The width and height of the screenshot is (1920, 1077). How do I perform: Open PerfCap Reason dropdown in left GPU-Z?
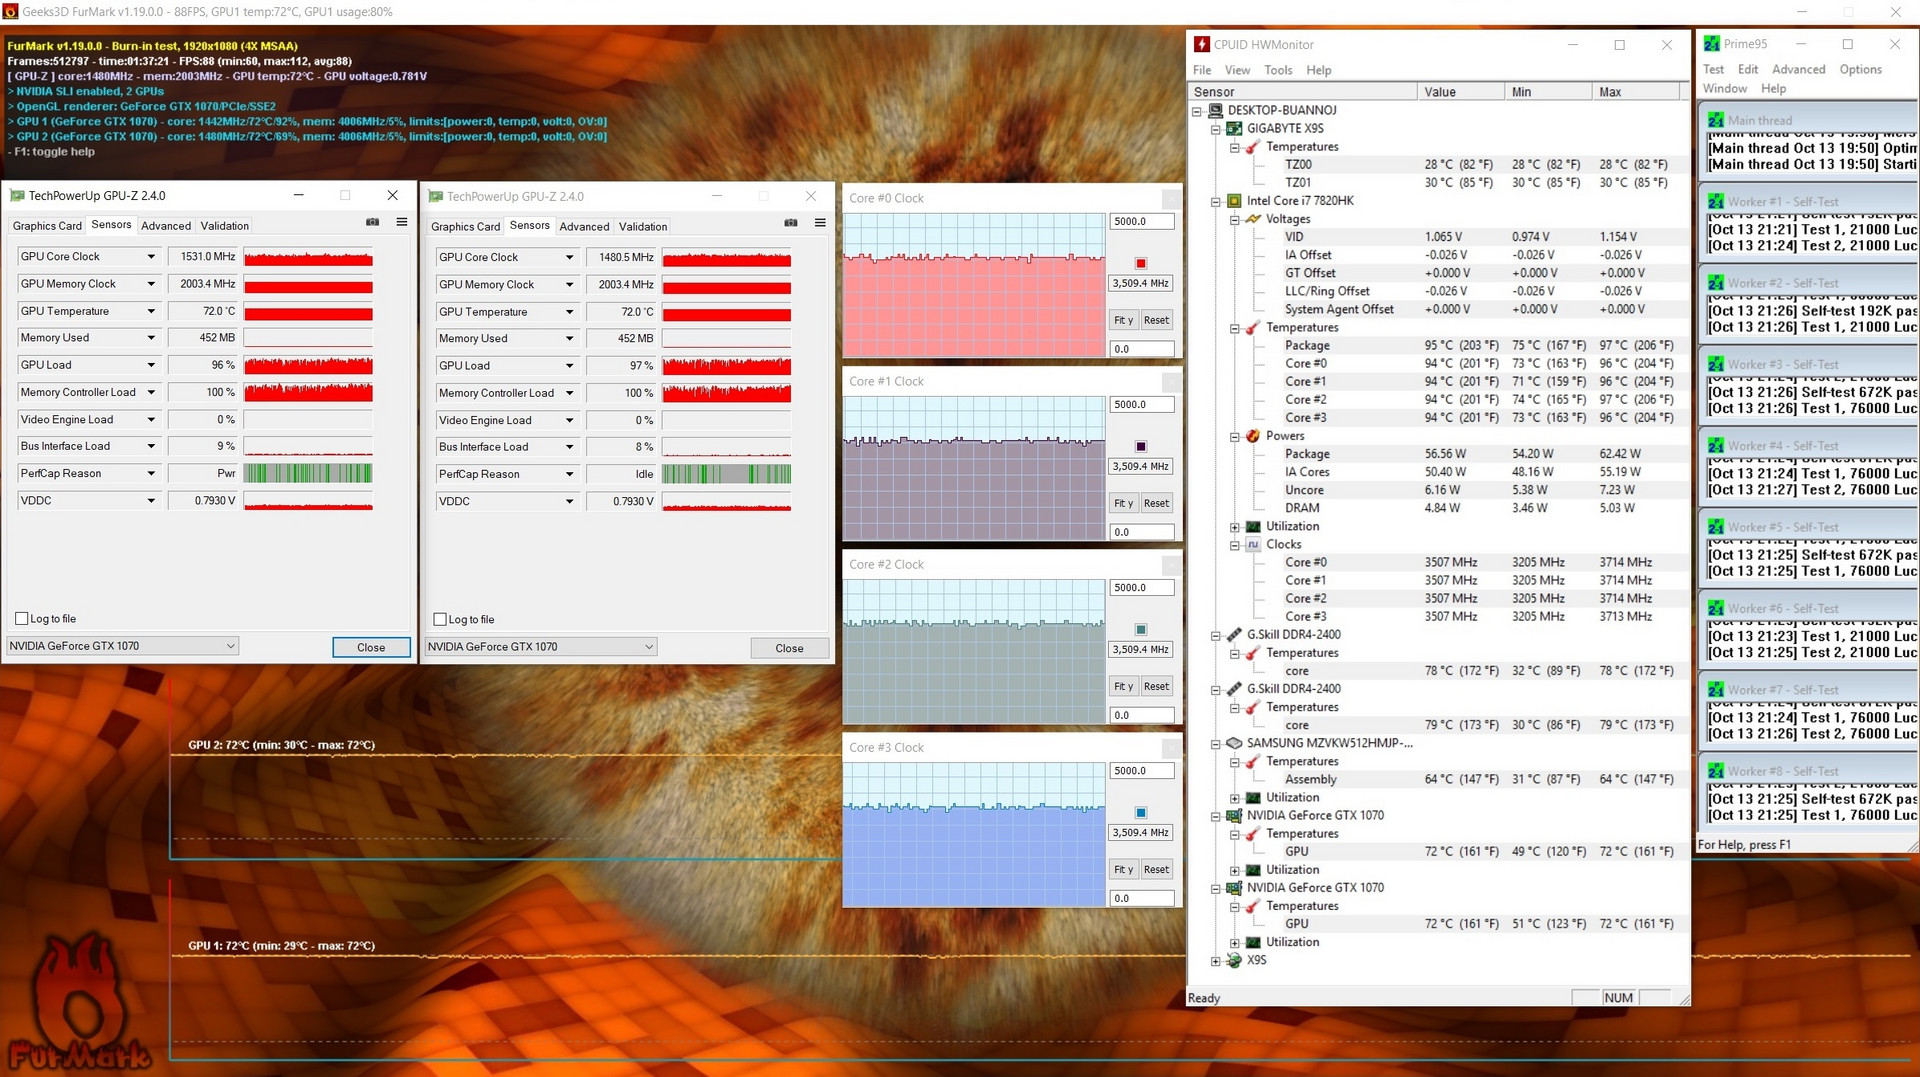pyautogui.click(x=151, y=474)
